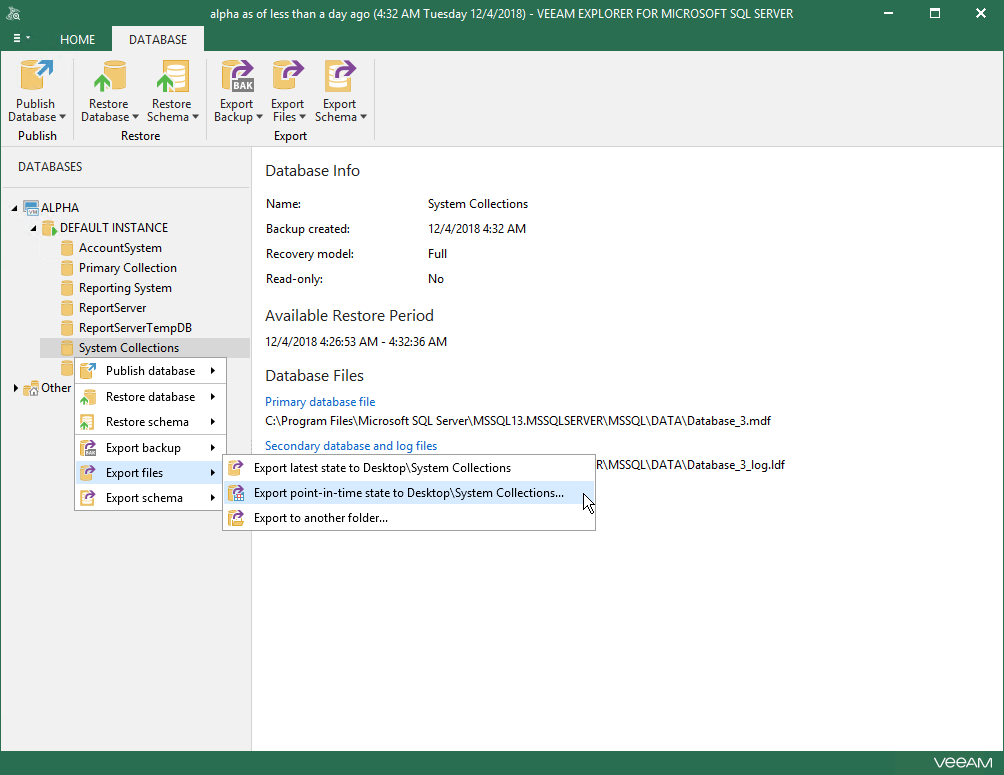Image resolution: width=1004 pixels, height=775 pixels.
Task: Select the Reporting System database
Action: coord(125,288)
